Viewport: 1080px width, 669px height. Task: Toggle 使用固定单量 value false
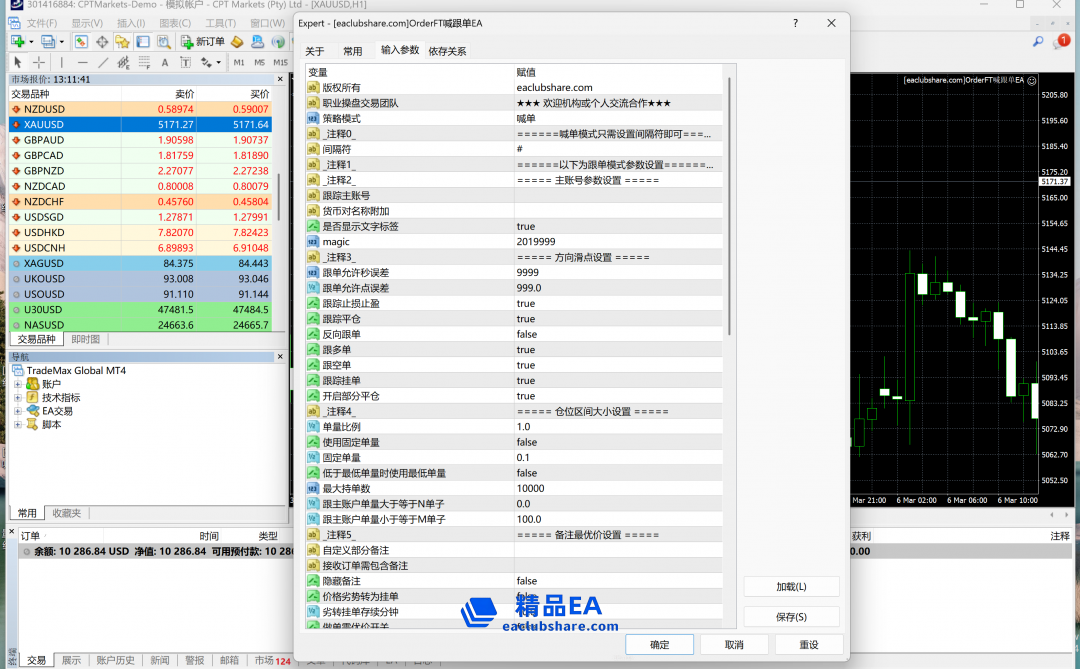point(616,442)
